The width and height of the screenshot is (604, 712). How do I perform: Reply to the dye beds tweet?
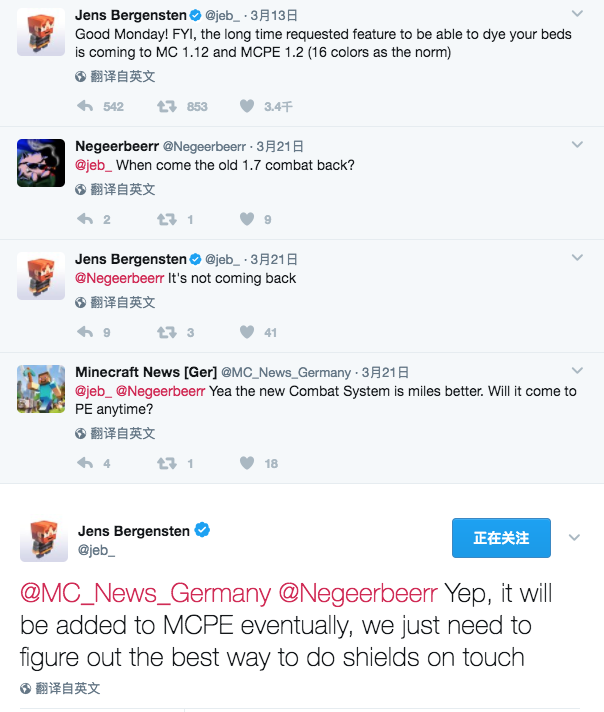[85, 106]
